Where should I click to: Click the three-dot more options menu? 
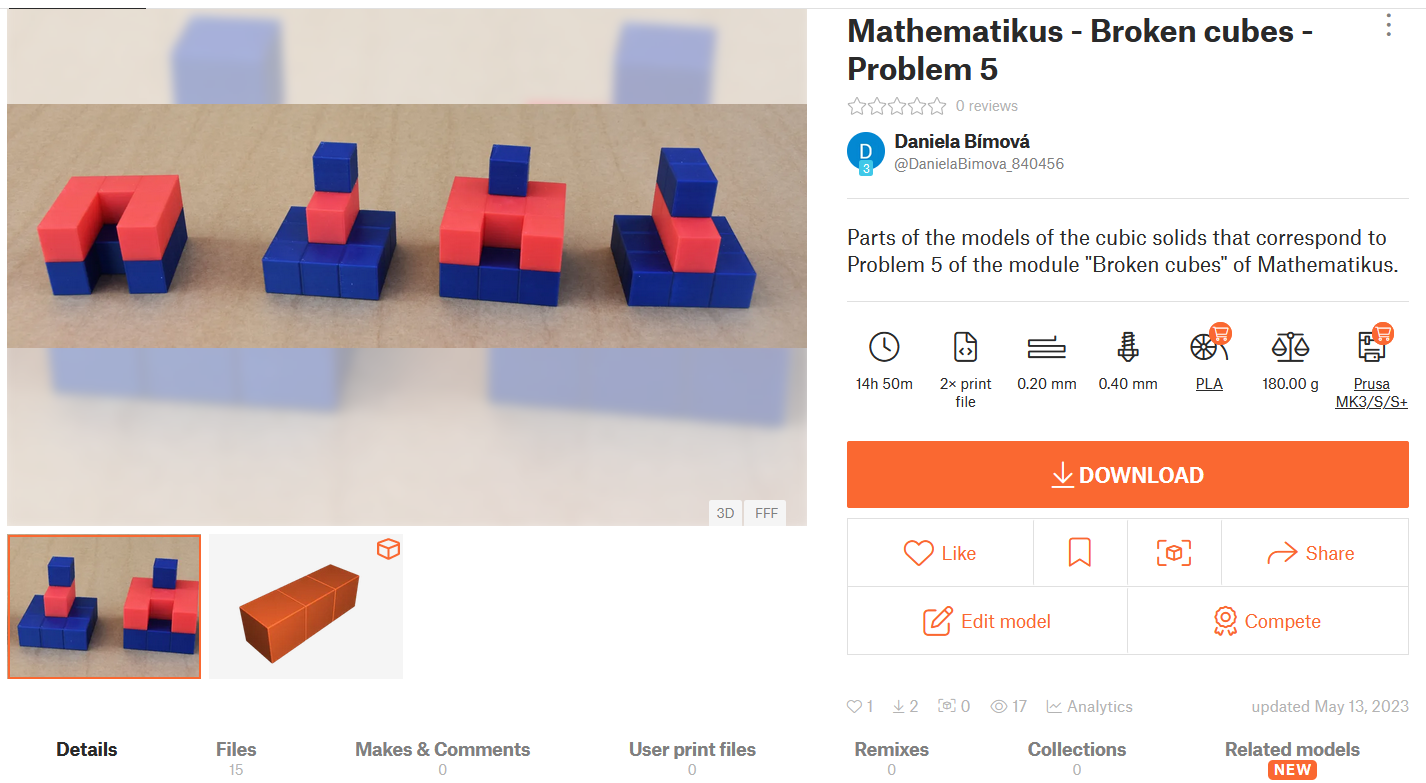1388,26
